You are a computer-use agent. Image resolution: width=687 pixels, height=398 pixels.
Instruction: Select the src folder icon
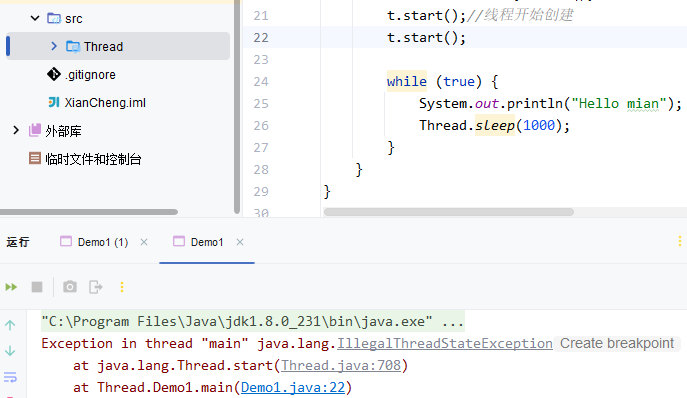pyautogui.click(x=54, y=18)
